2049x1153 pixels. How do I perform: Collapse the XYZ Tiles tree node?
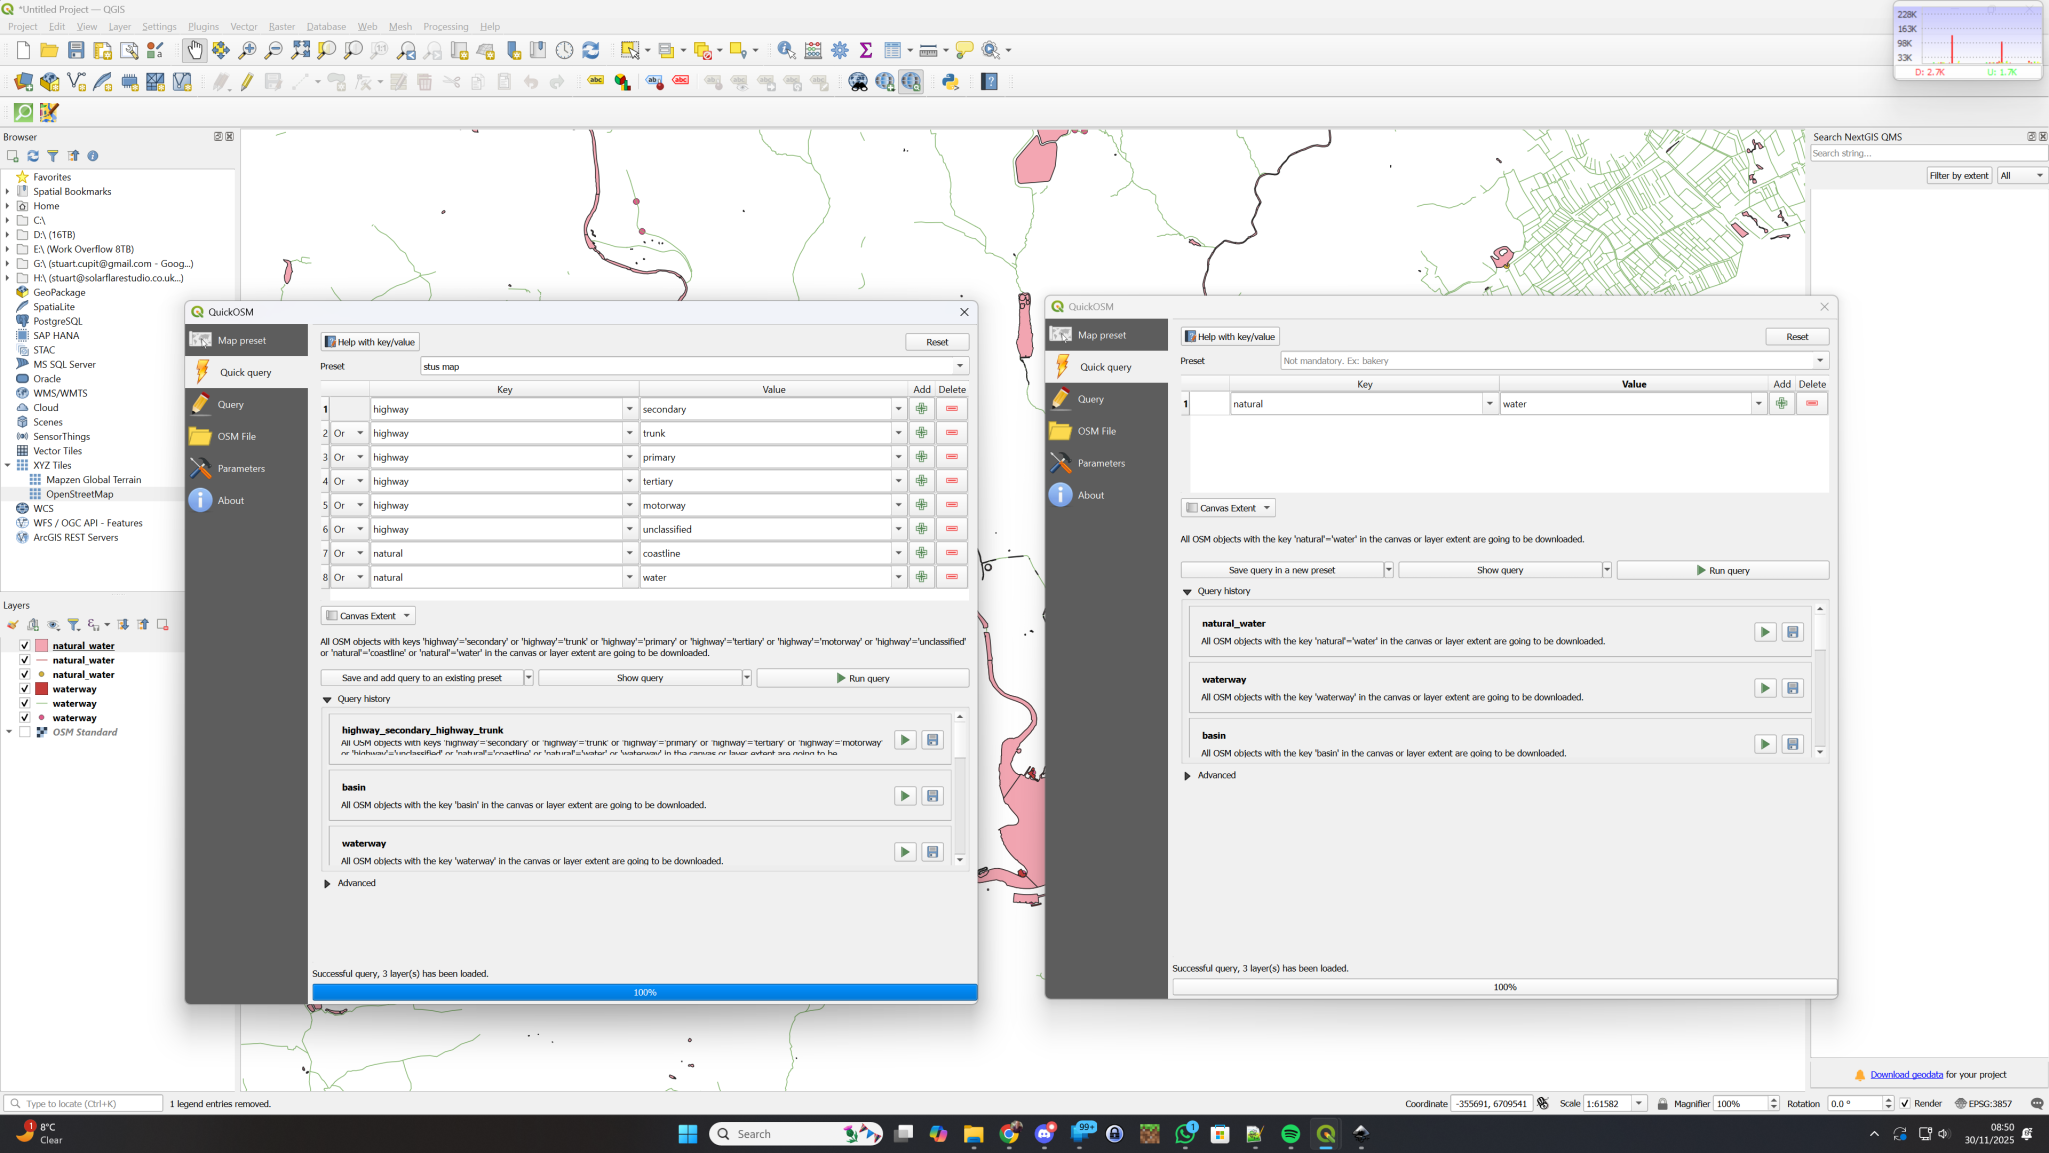[8, 465]
